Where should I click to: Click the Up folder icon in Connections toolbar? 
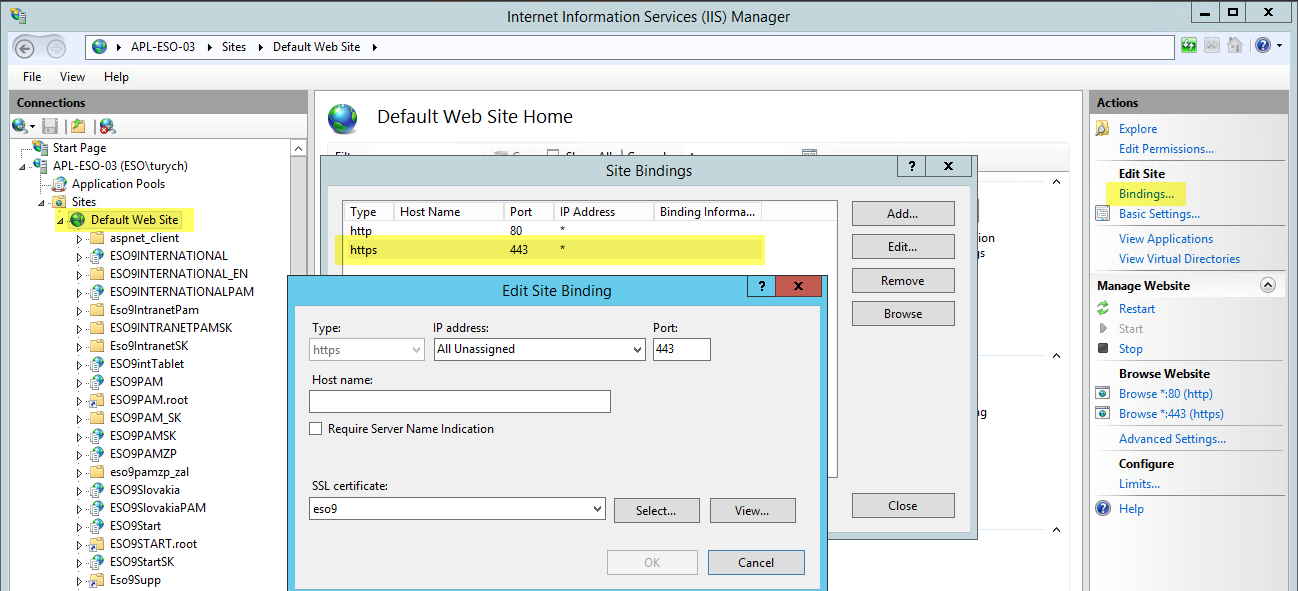(x=78, y=126)
